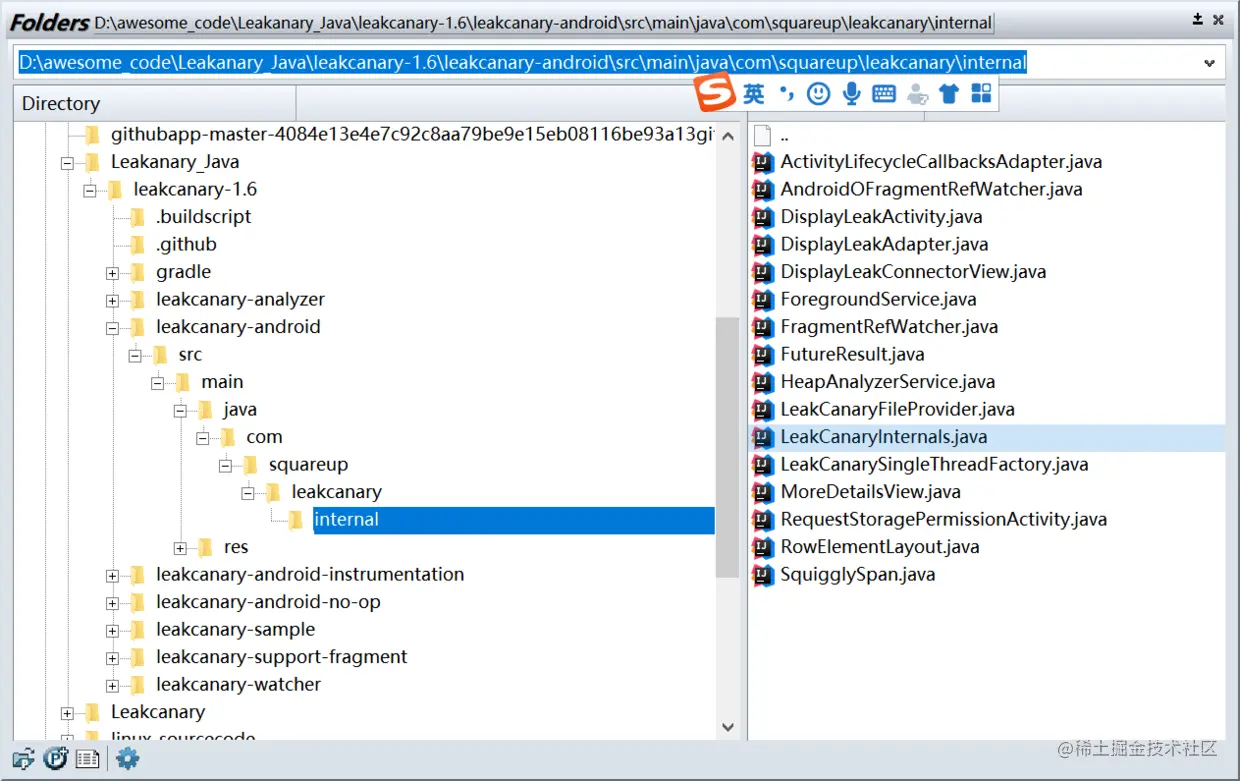Image resolution: width=1240 pixels, height=781 pixels.
Task: Collapse the src folder node
Action: [135, 355]
